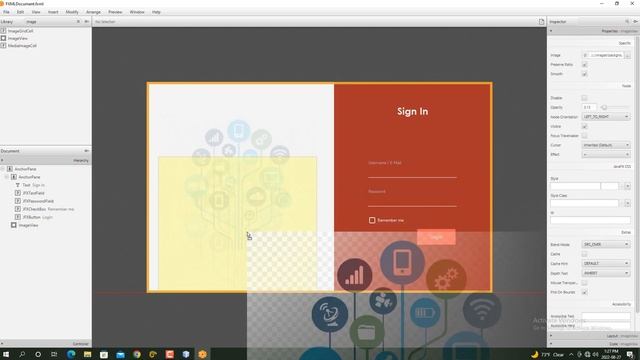Click the ImageView library item icon
The image size is (640, 360).
coord(3,38)
